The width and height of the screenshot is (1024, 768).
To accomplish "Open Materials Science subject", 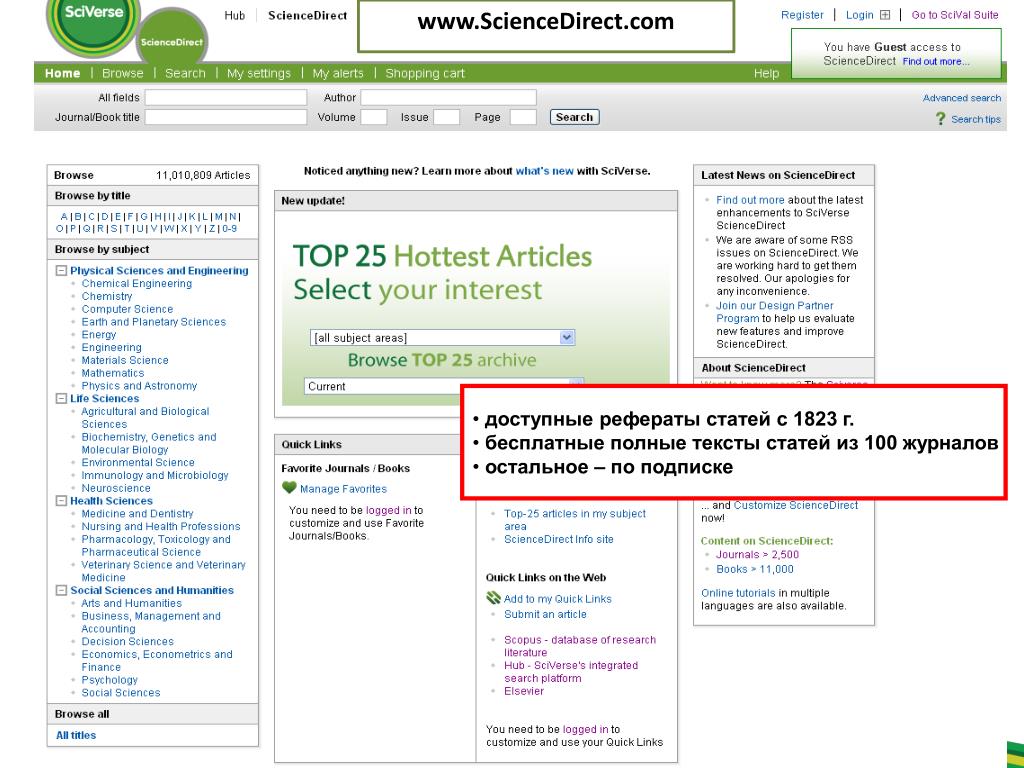I will (125, 360).
